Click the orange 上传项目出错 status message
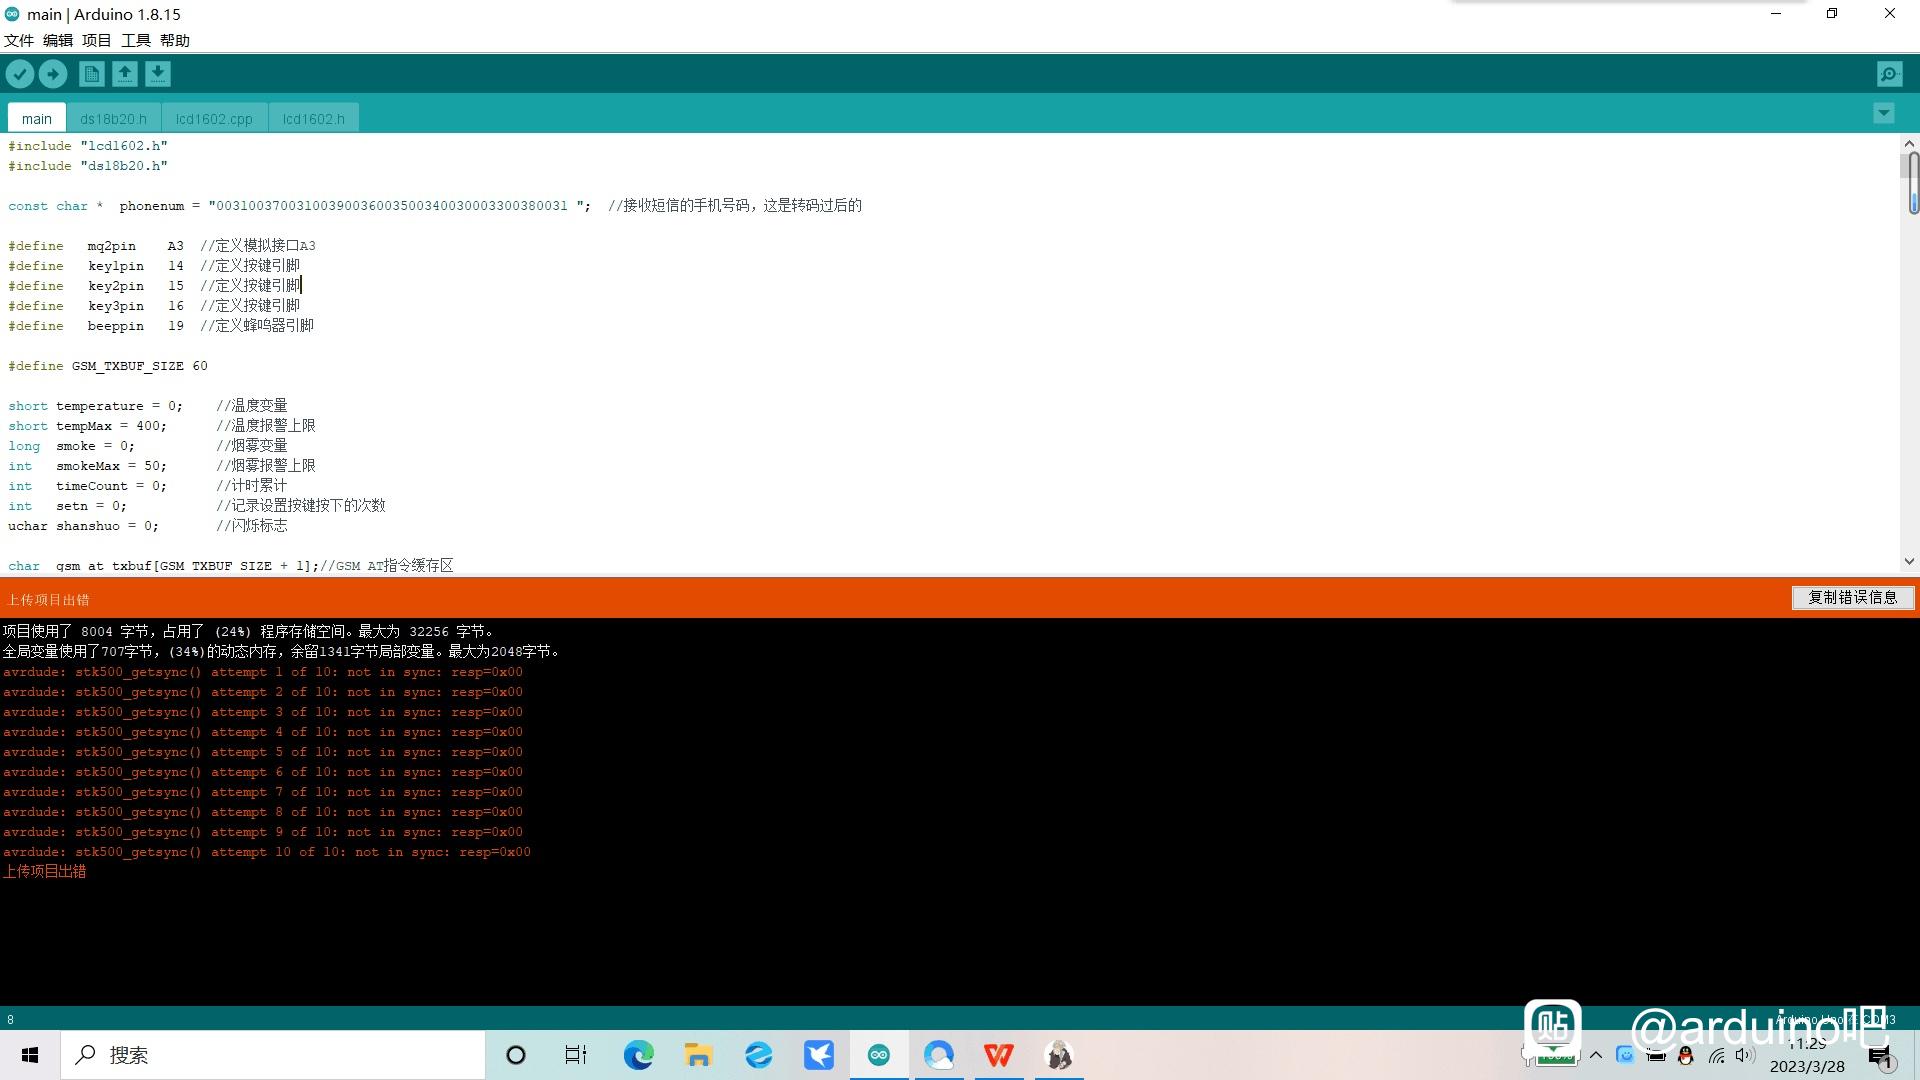 point(48,599)
